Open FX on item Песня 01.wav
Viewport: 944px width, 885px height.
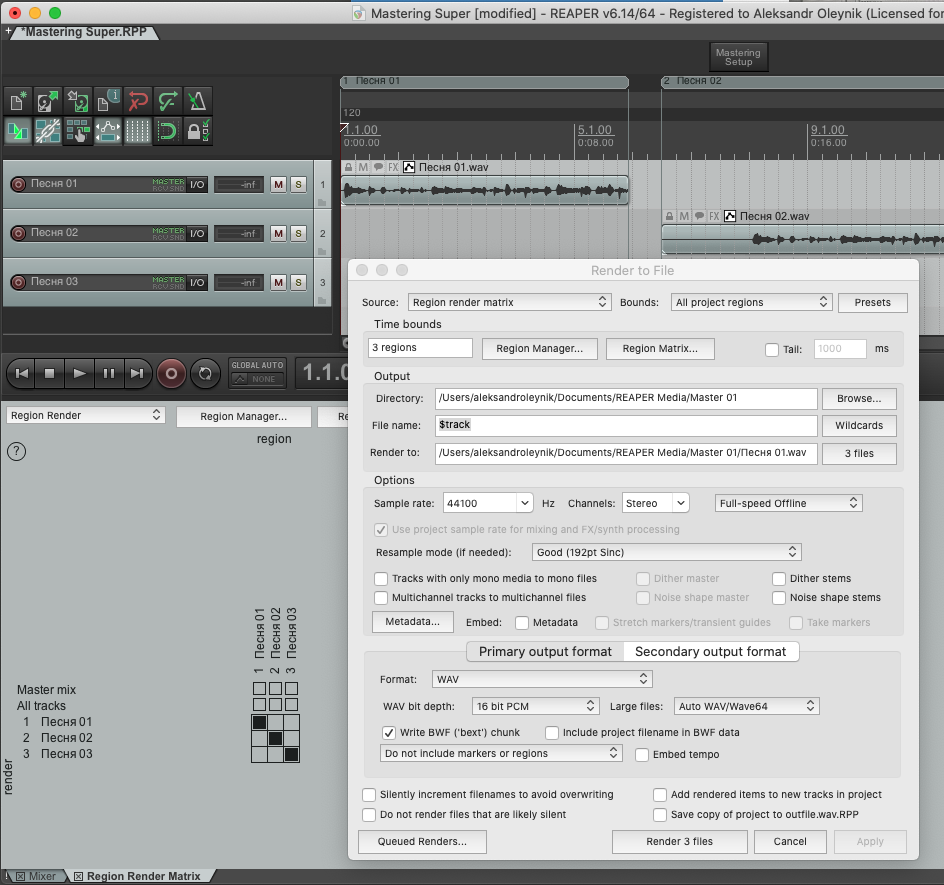(393, 167)
